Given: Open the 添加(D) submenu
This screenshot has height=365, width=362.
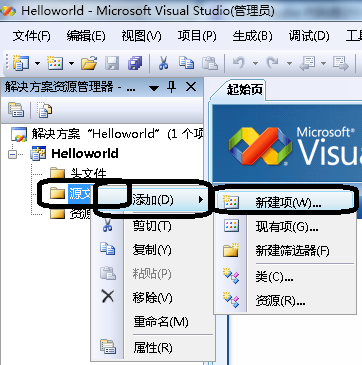Looking at the screenshot, I should 152,200.
